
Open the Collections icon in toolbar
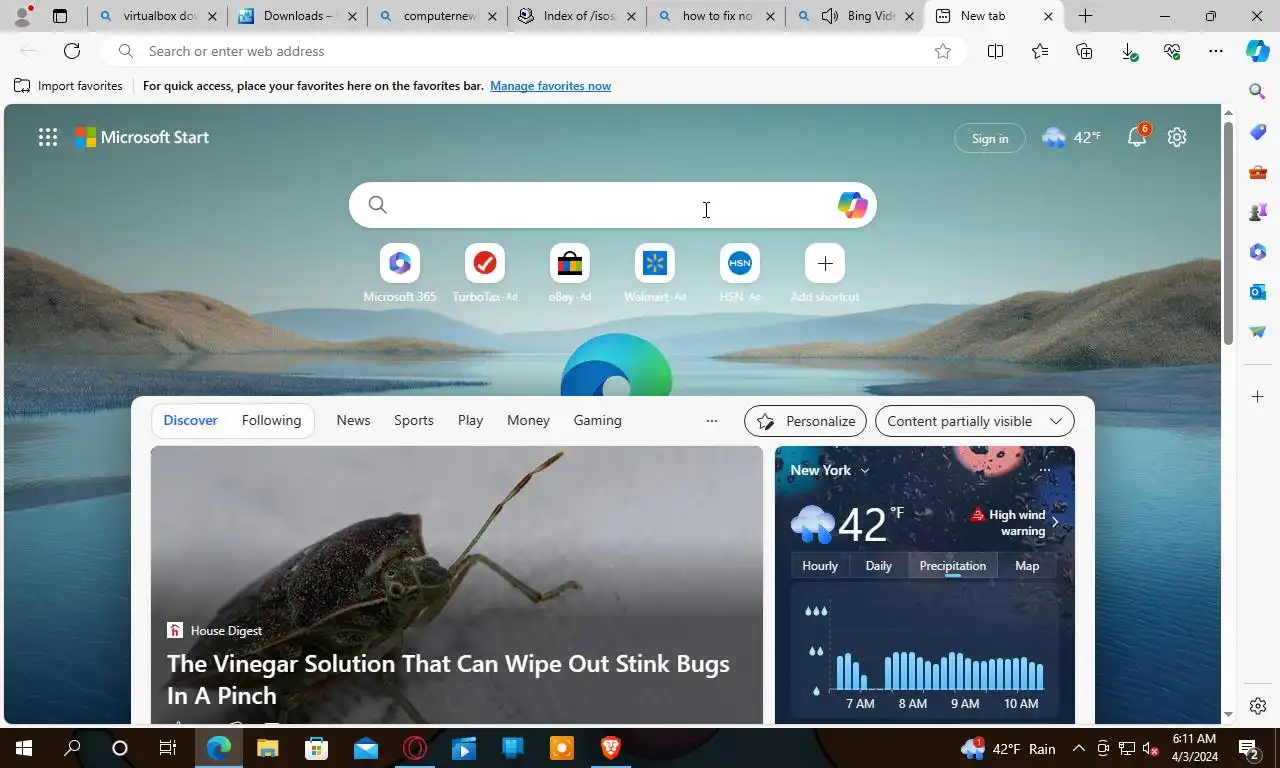coord(1084,51)
